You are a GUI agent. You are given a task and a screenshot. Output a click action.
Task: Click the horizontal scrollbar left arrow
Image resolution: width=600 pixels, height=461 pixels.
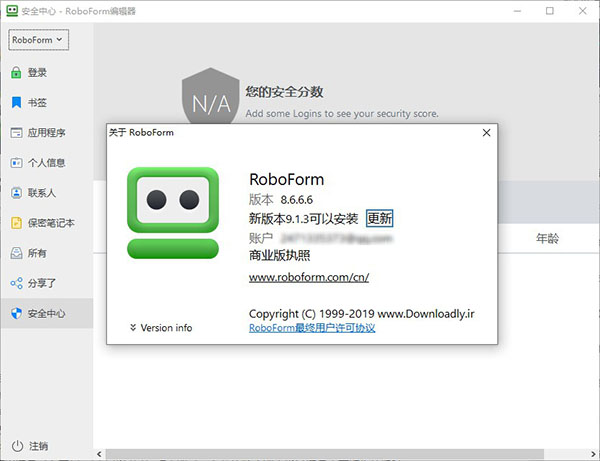point(99,454)
